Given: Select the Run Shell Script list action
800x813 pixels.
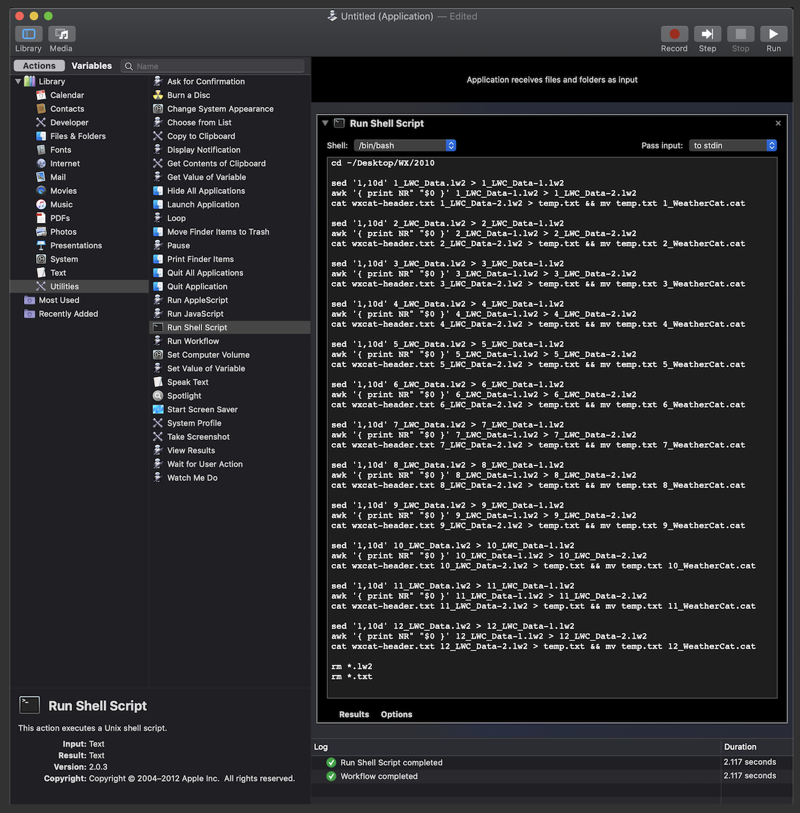Looking at the screenshot, I should [x=230, y=327].
